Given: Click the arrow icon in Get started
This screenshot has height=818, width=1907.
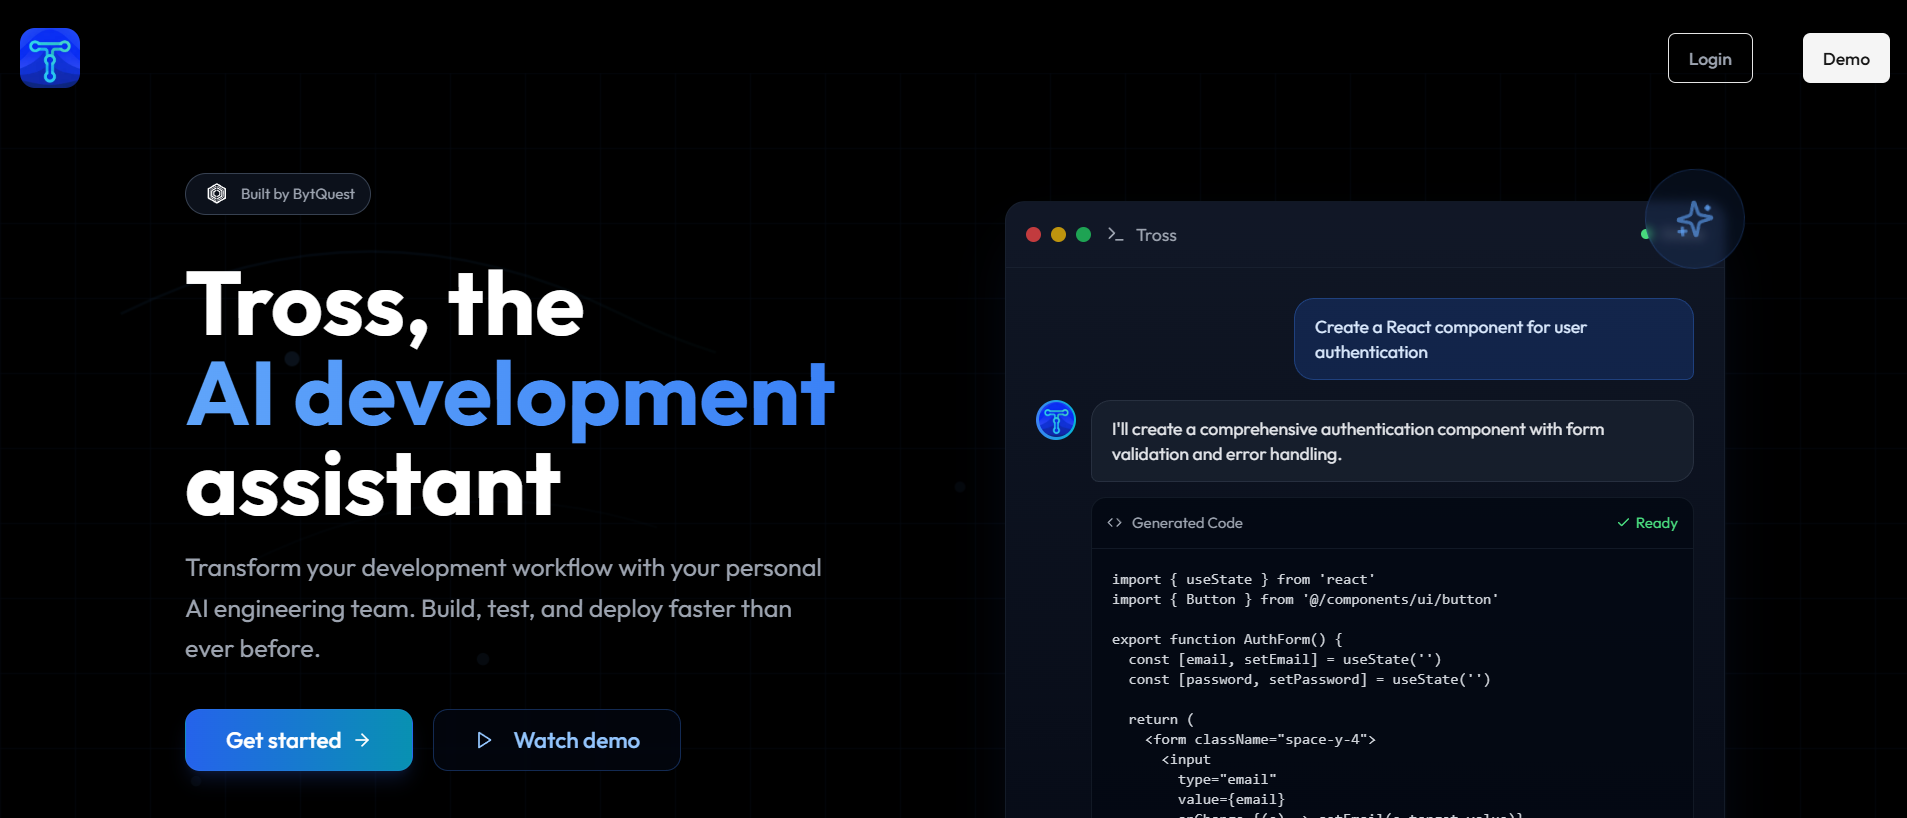Looking at the screenshot, I should point(363,740).
